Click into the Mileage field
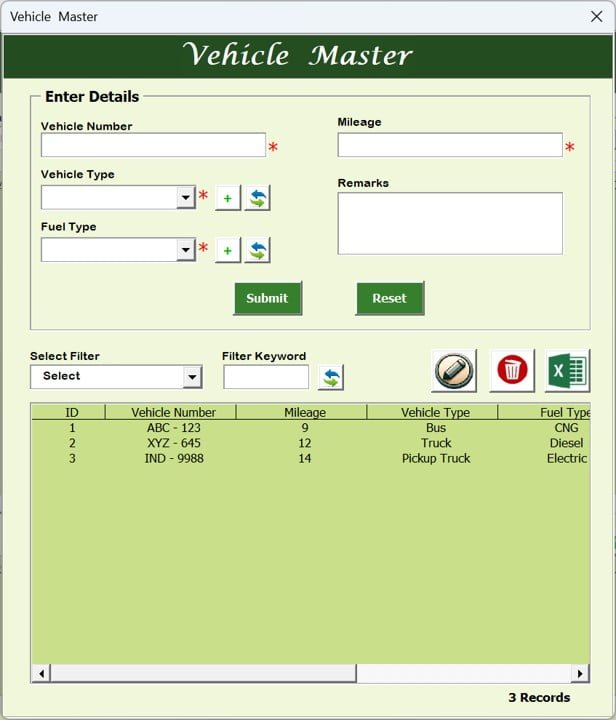This screenshot has height=720, width=616. [450, 145]
